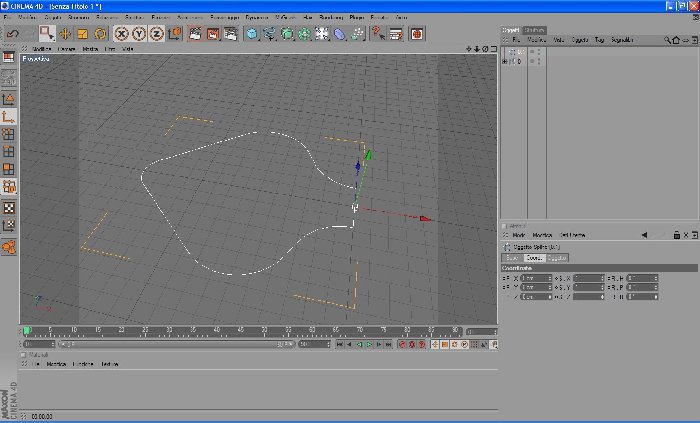This screenshot has height=423, width=700.
Task: Open the blue deformer objects flyout
Action: pos(340,33)
